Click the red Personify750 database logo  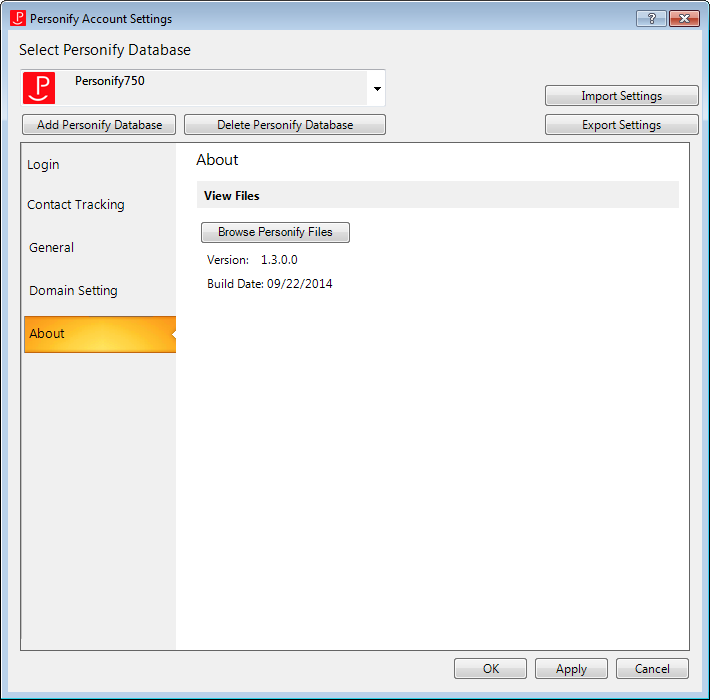pos(39,88)
